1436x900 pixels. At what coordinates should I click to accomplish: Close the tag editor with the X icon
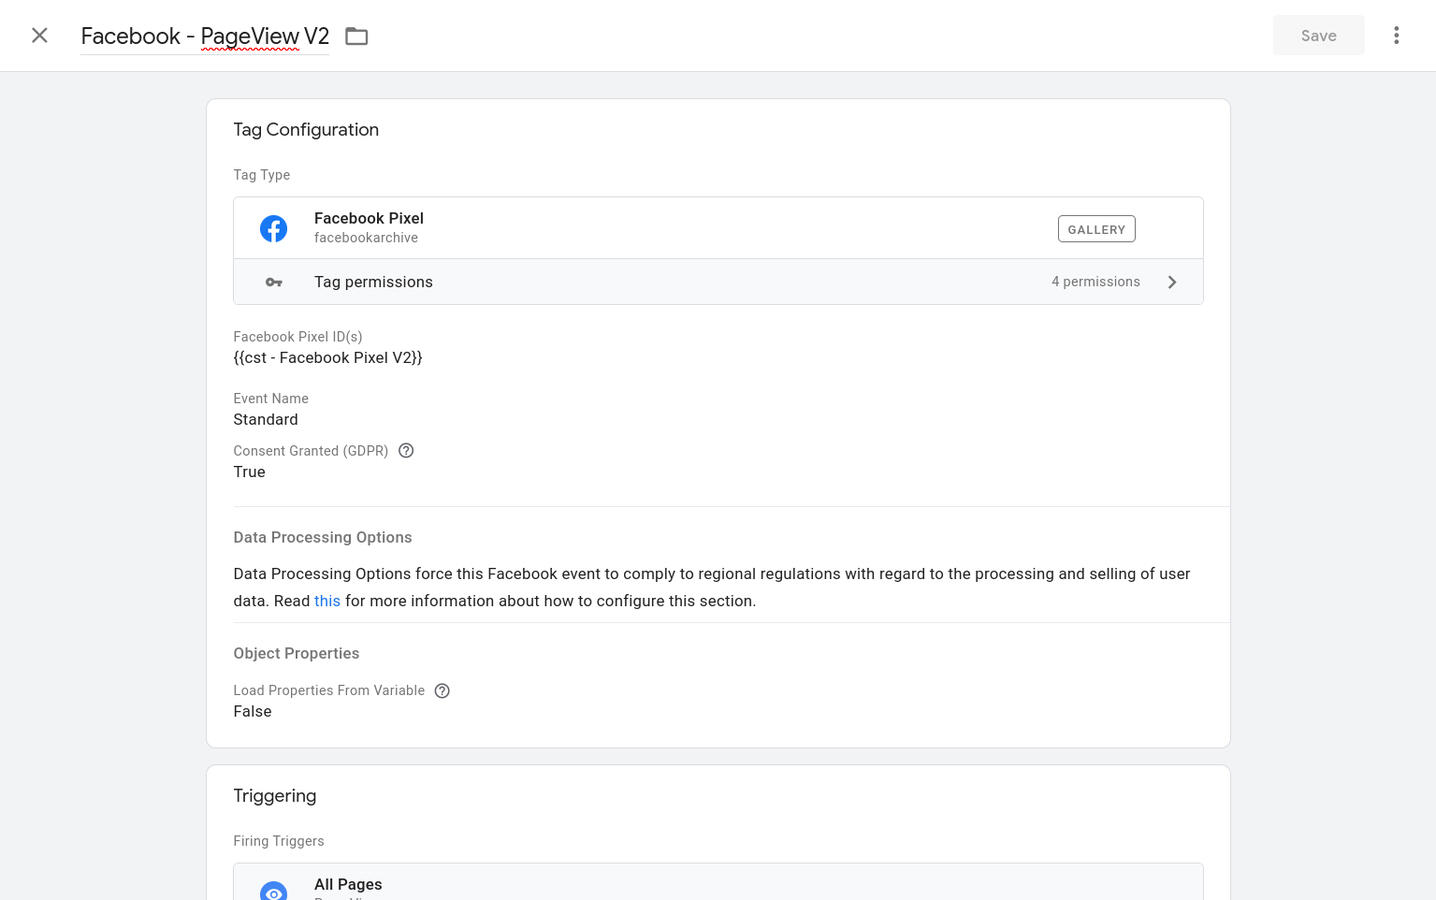click(40, 36)
